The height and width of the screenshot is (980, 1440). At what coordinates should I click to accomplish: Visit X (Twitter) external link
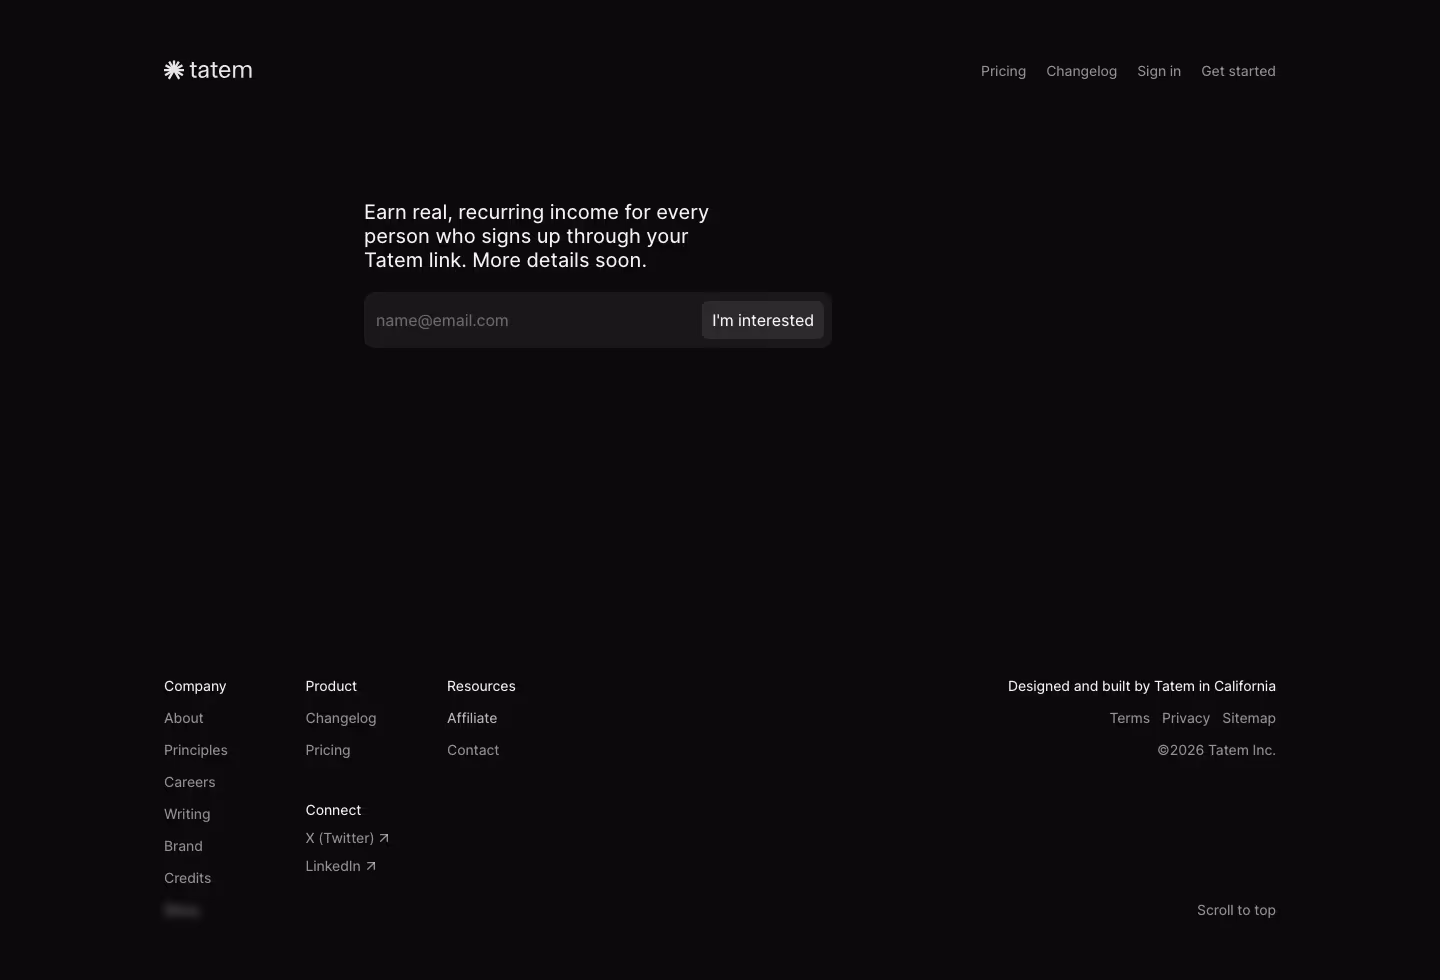[347, 838]
